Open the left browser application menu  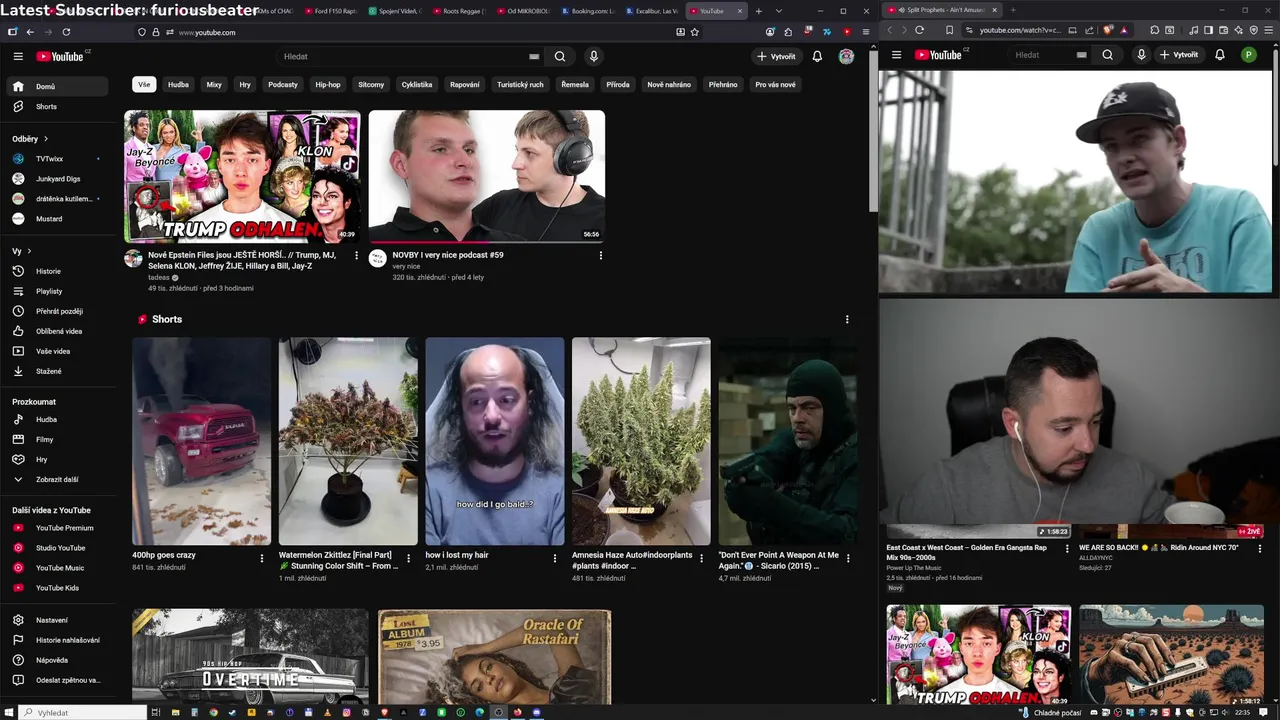pos(867,32)
